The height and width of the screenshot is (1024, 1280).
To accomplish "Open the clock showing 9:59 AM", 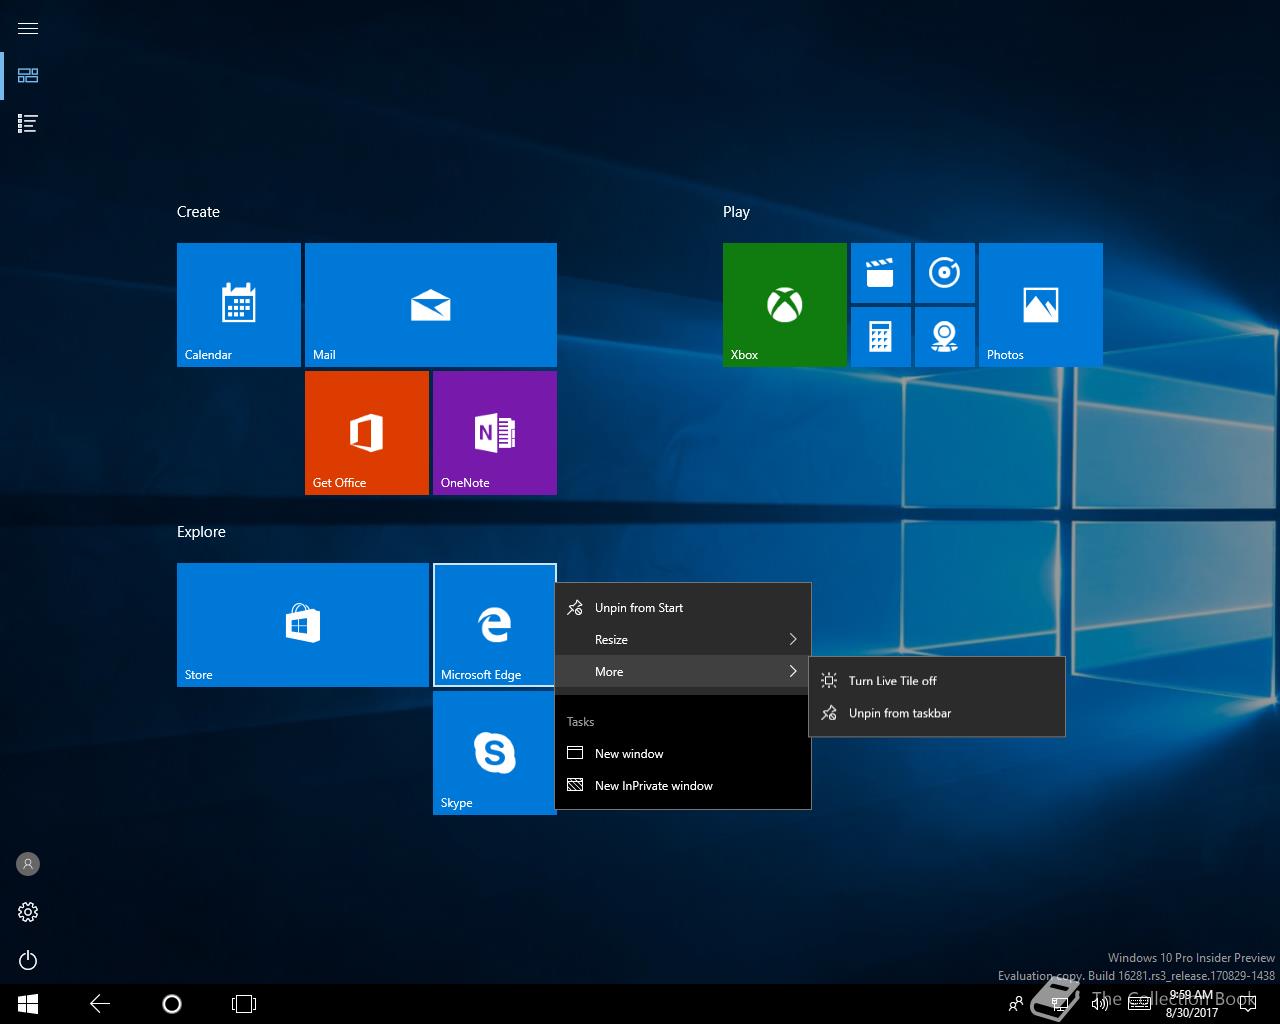I will pos(1191,1003).
